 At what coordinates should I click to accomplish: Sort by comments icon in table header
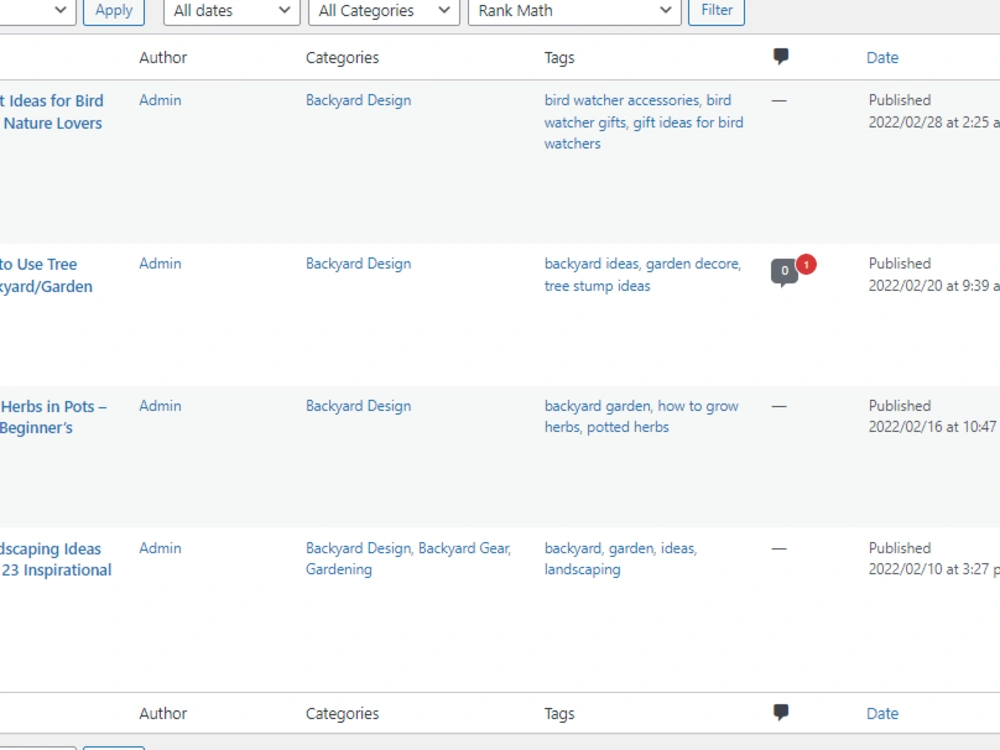pyautogui.click(x=781, y=57)
